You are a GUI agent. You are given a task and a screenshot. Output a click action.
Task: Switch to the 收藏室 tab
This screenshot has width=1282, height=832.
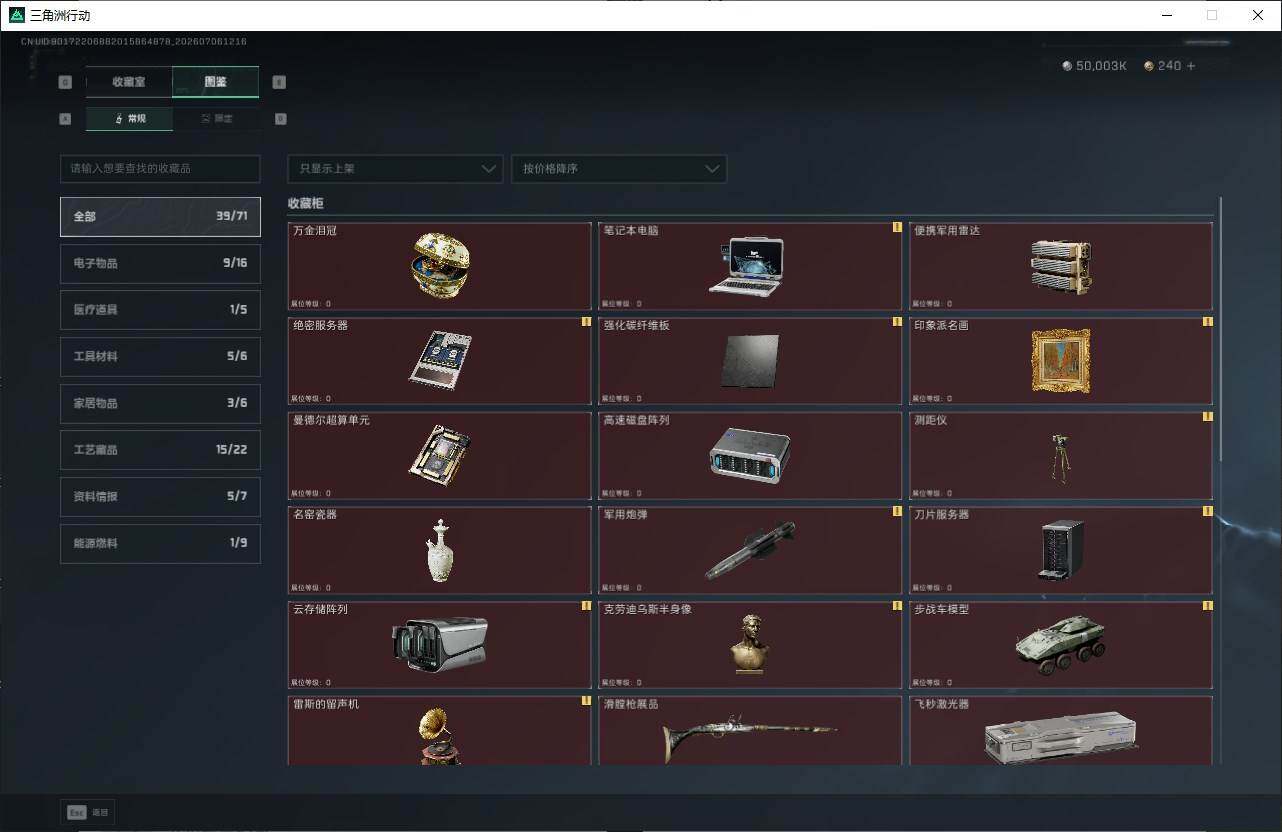129,82
